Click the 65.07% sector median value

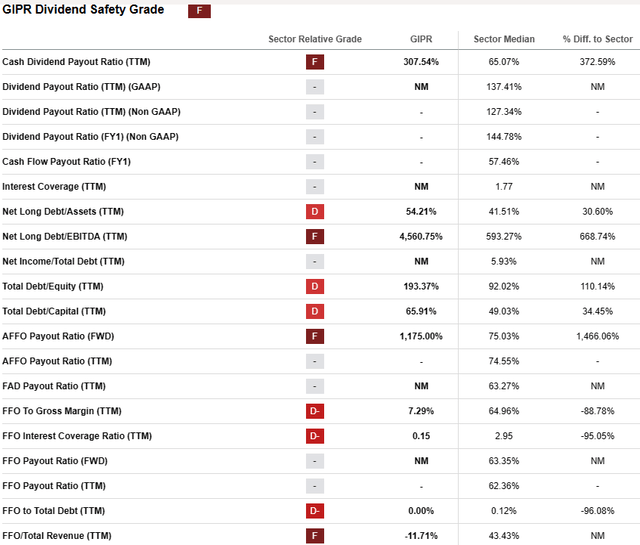504,62
